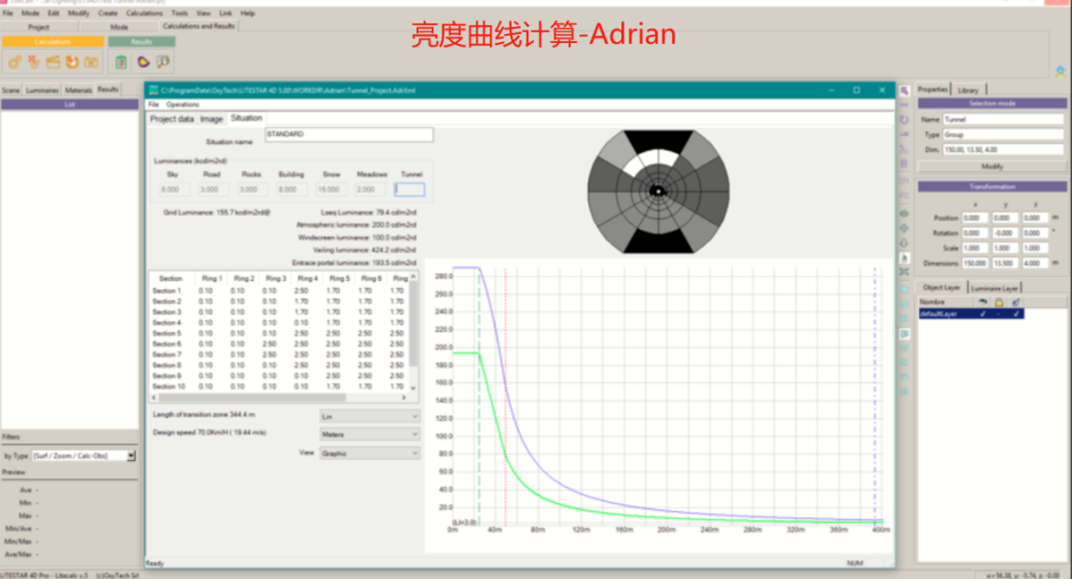Image resolution: width=1072 pixels, height=579 pixels.
Task: Switch to the Project data tab
Action: 172,119
